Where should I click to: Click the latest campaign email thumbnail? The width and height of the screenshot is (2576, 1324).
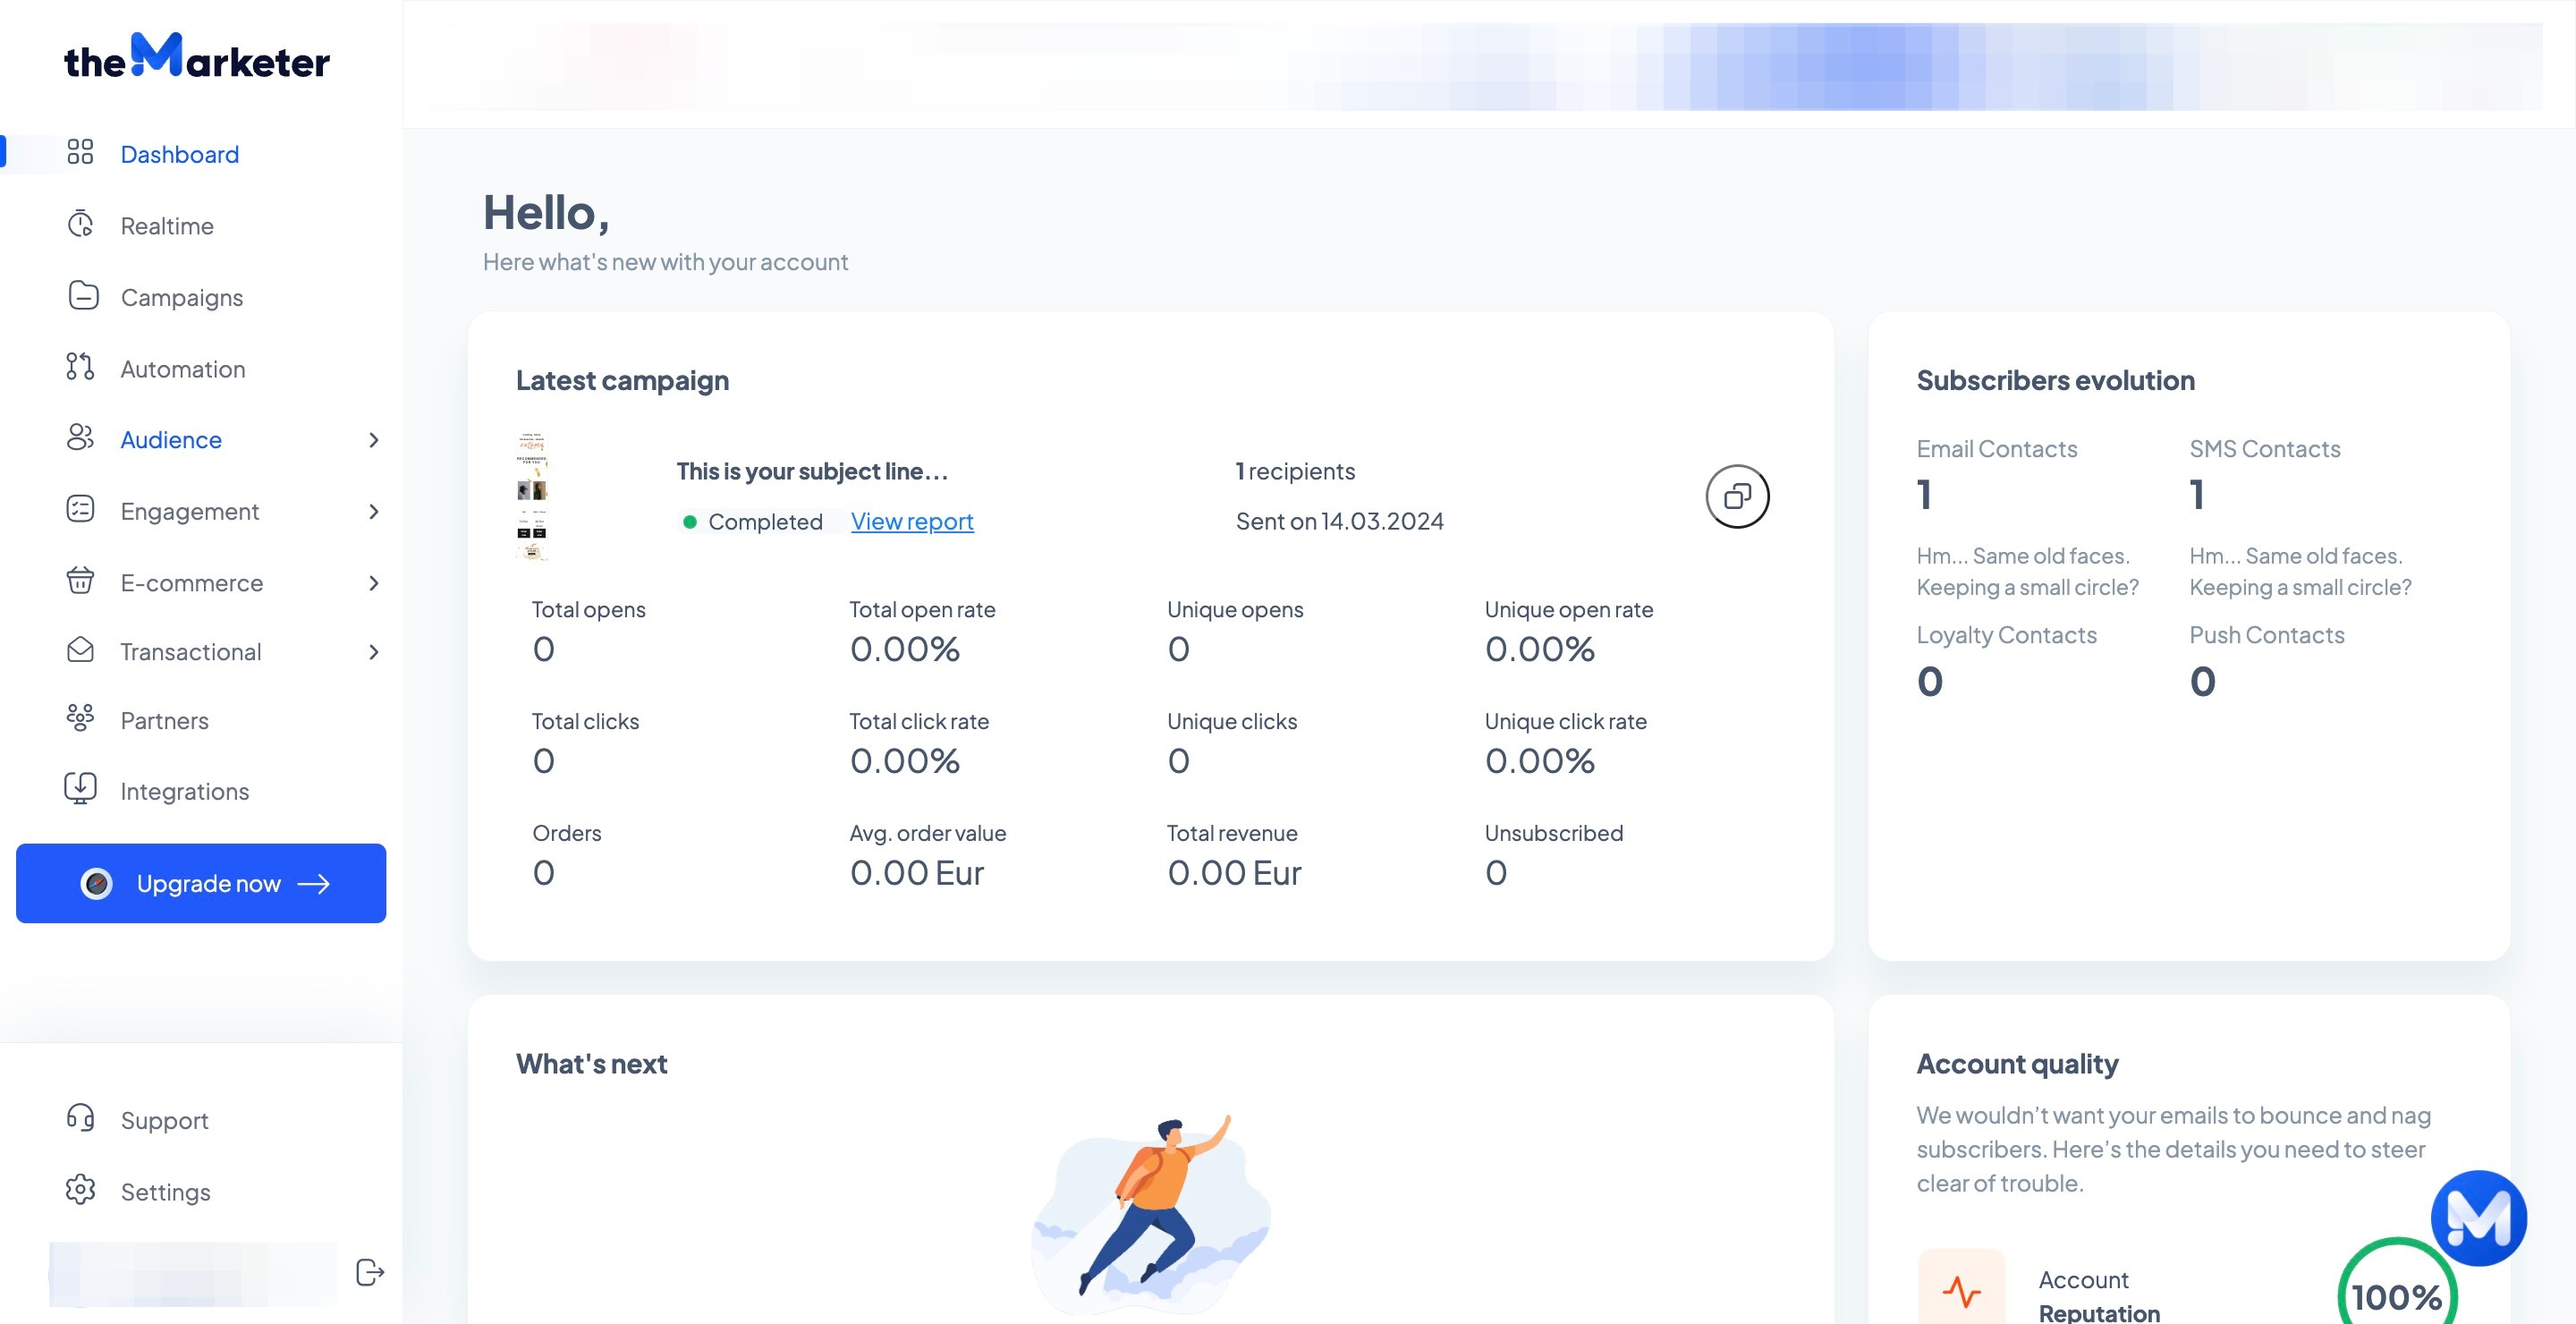pos(531,496)
